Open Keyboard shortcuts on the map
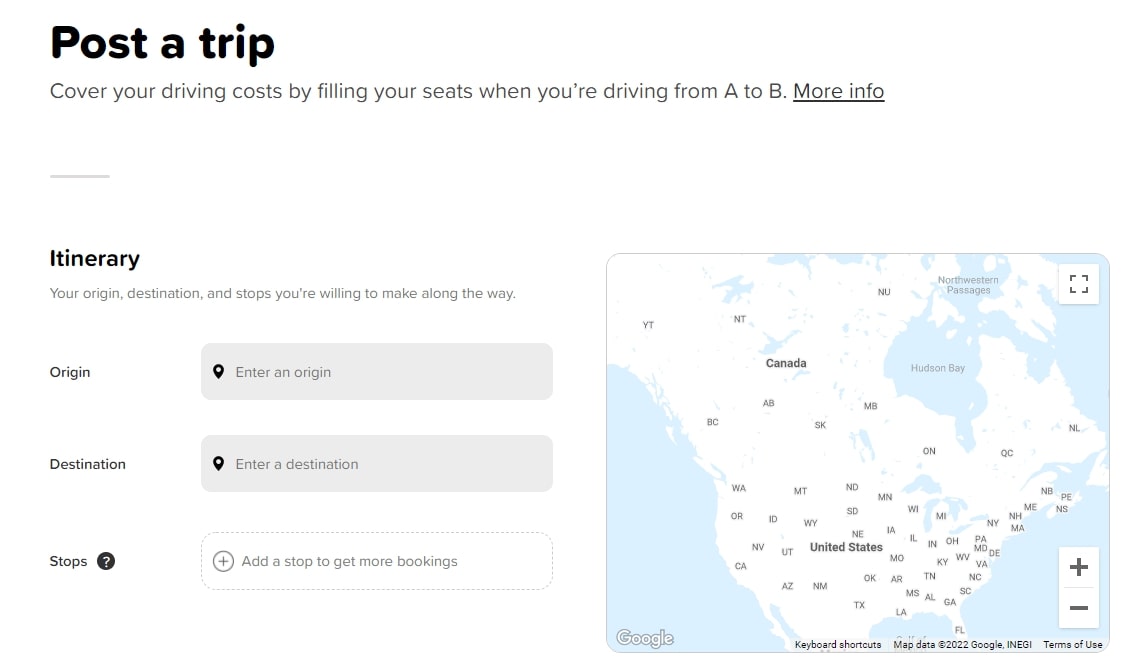The image size is (1143, 667). [x=837, y=645]
